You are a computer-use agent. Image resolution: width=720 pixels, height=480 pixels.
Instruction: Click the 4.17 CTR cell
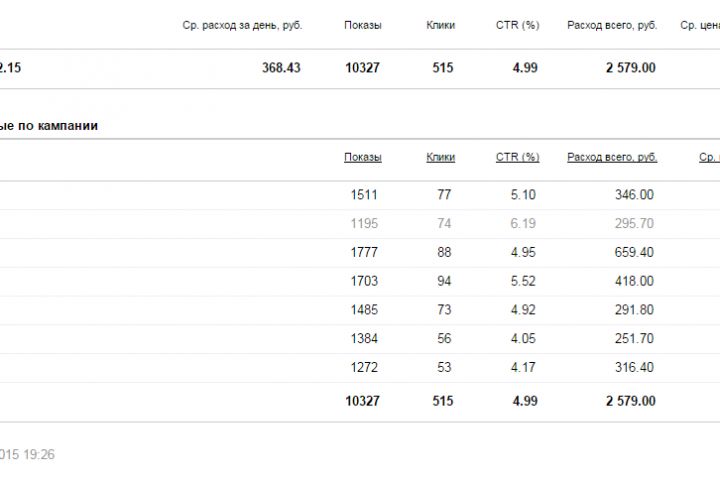point(523,367)
